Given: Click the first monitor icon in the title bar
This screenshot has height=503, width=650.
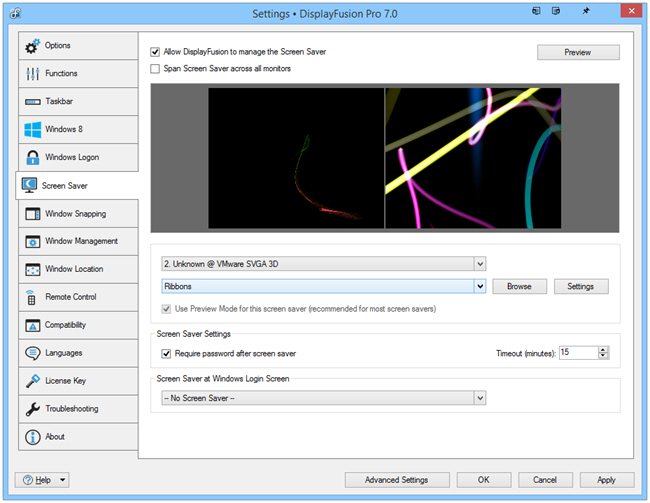Looking at the screenshot, I should click(x=536, y=11).
